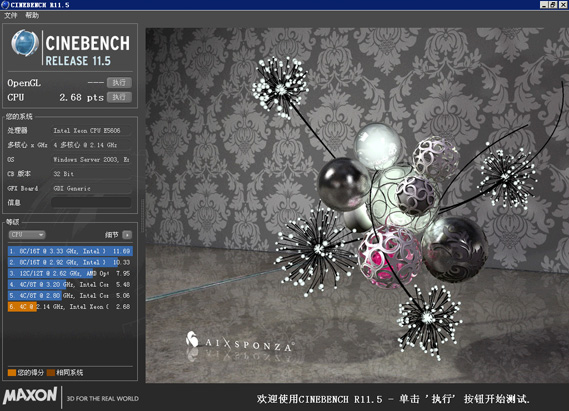
Task: Click the Windows Server 2003 OS value
Action: [x=91, y=160]
